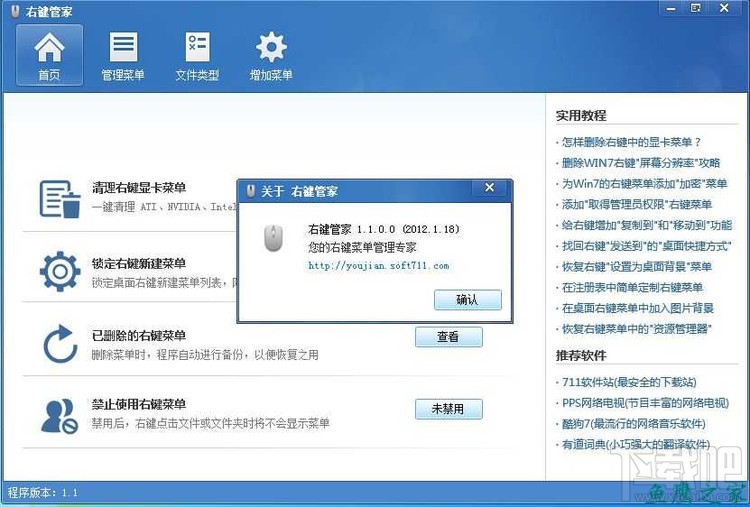Click the 右键管家 1.1.0.0 version text
The width and height of the screenshot is (750, 507).
point(384,229)
